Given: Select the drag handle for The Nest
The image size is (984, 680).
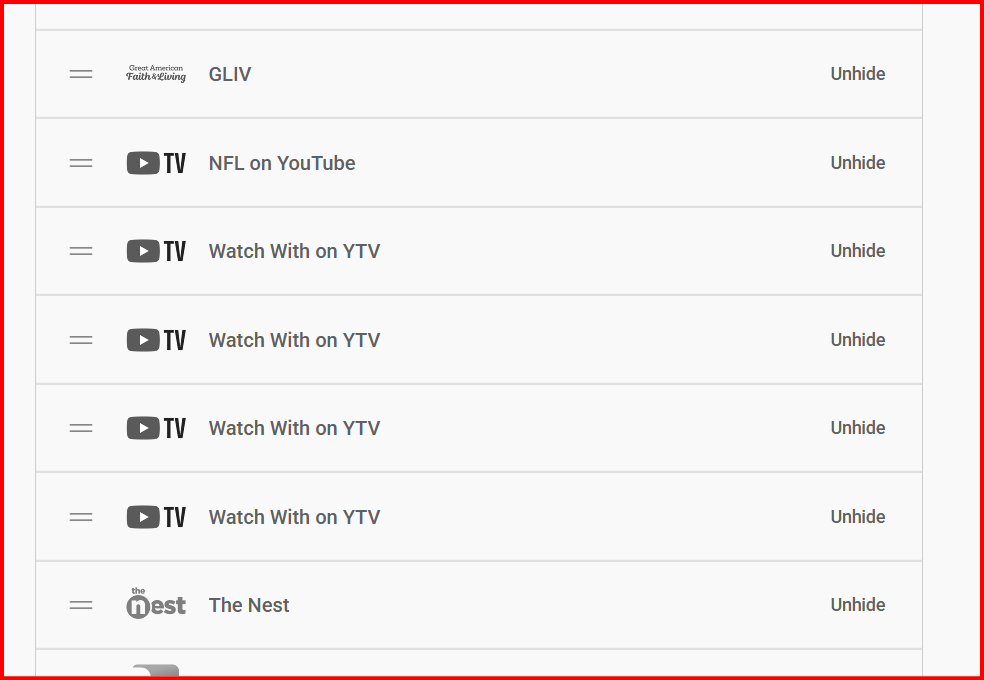Looking at the screenshot, I should [81, 605].
